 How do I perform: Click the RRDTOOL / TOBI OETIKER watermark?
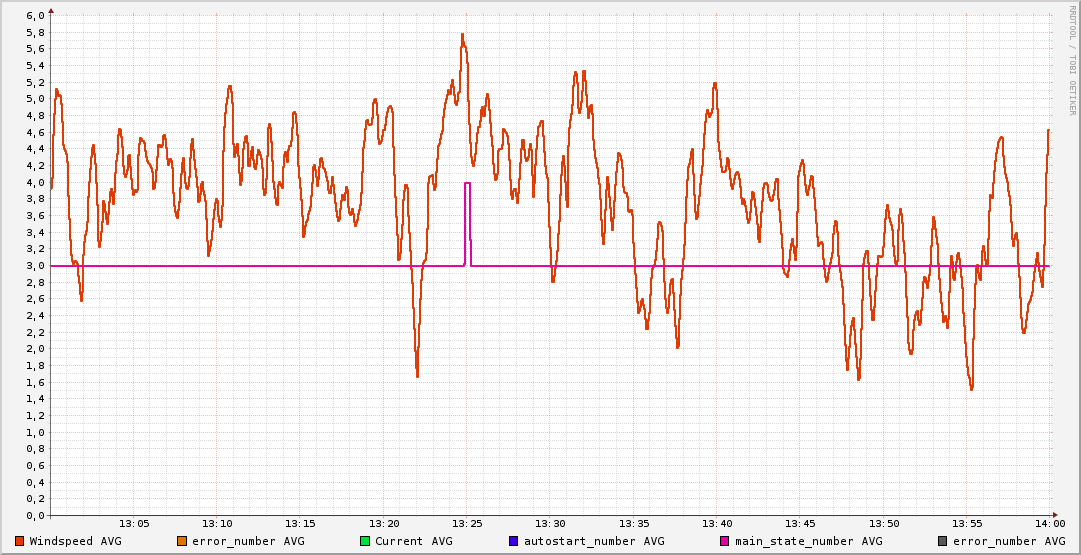(1072, 60)
